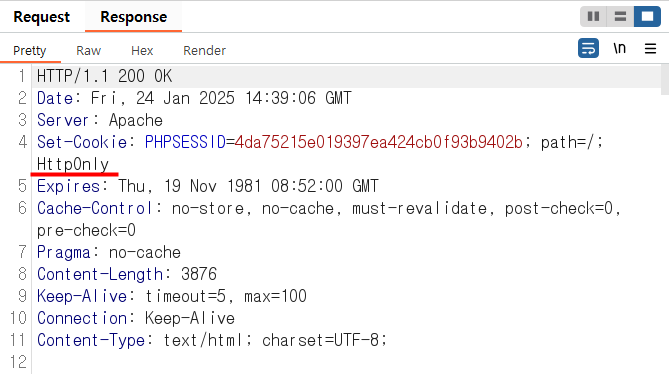Select the Response tab
The image size is (669, 374).
[x=134, y=17]
